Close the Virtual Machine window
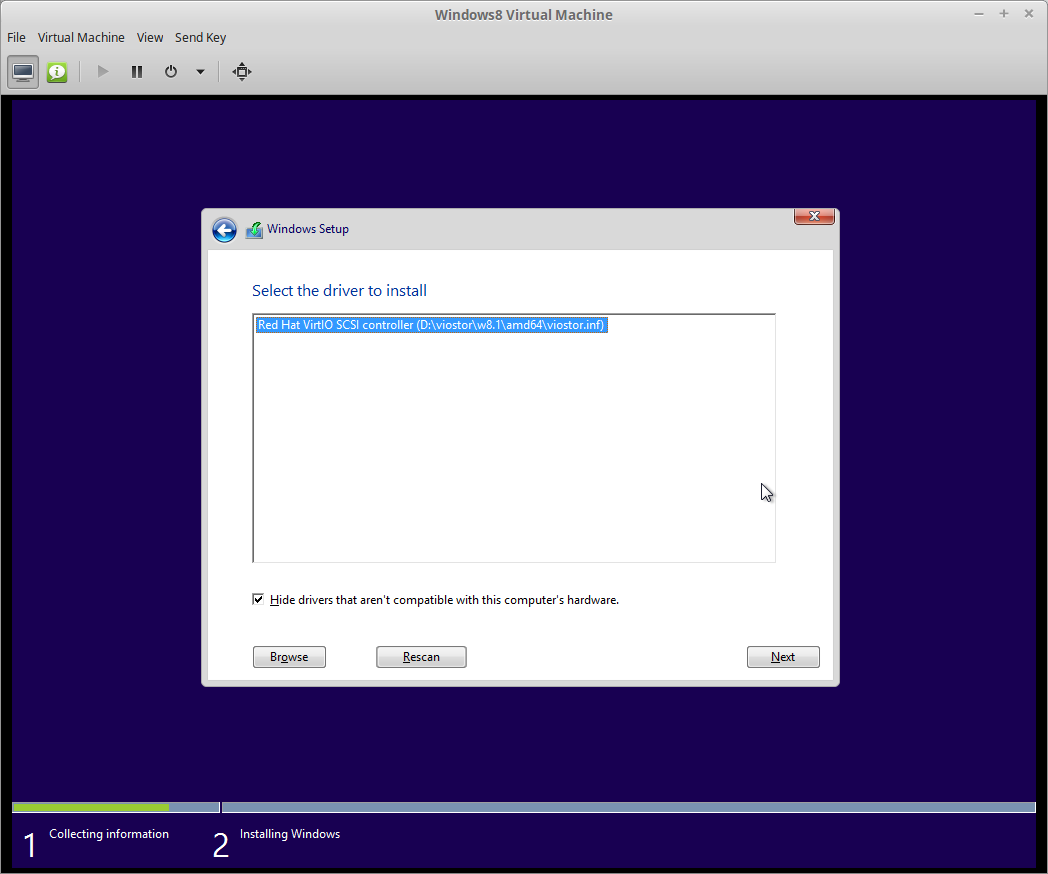This screenshot has width=1048, height=874. (1029, 14)
